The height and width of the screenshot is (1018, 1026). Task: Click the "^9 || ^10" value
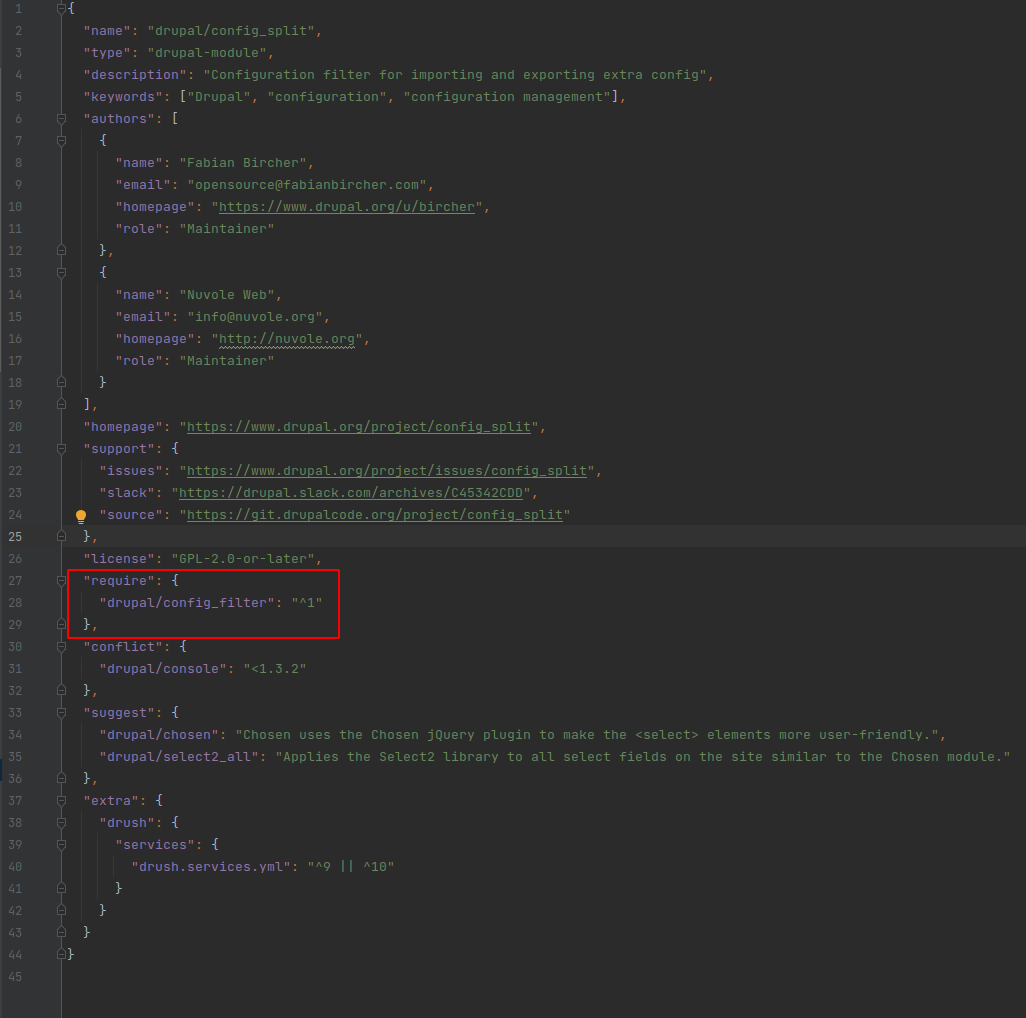(351, 867)
